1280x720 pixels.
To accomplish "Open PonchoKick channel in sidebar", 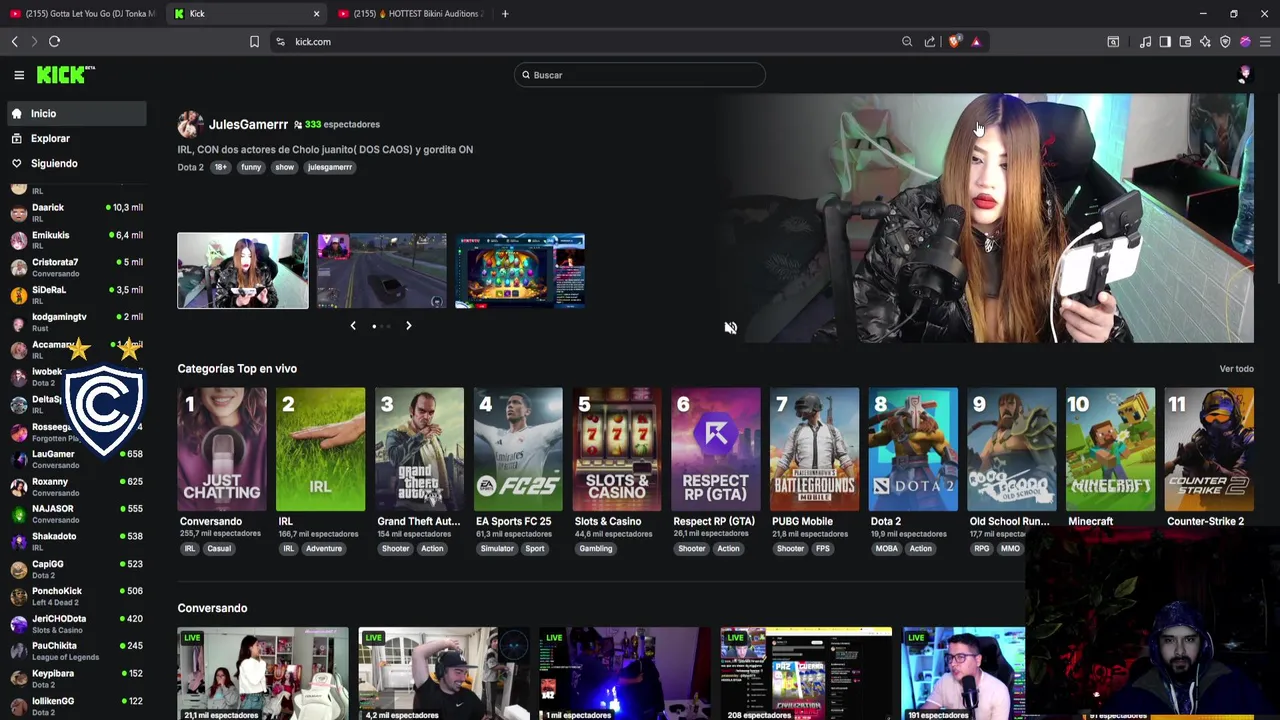I will click(76, 596).
